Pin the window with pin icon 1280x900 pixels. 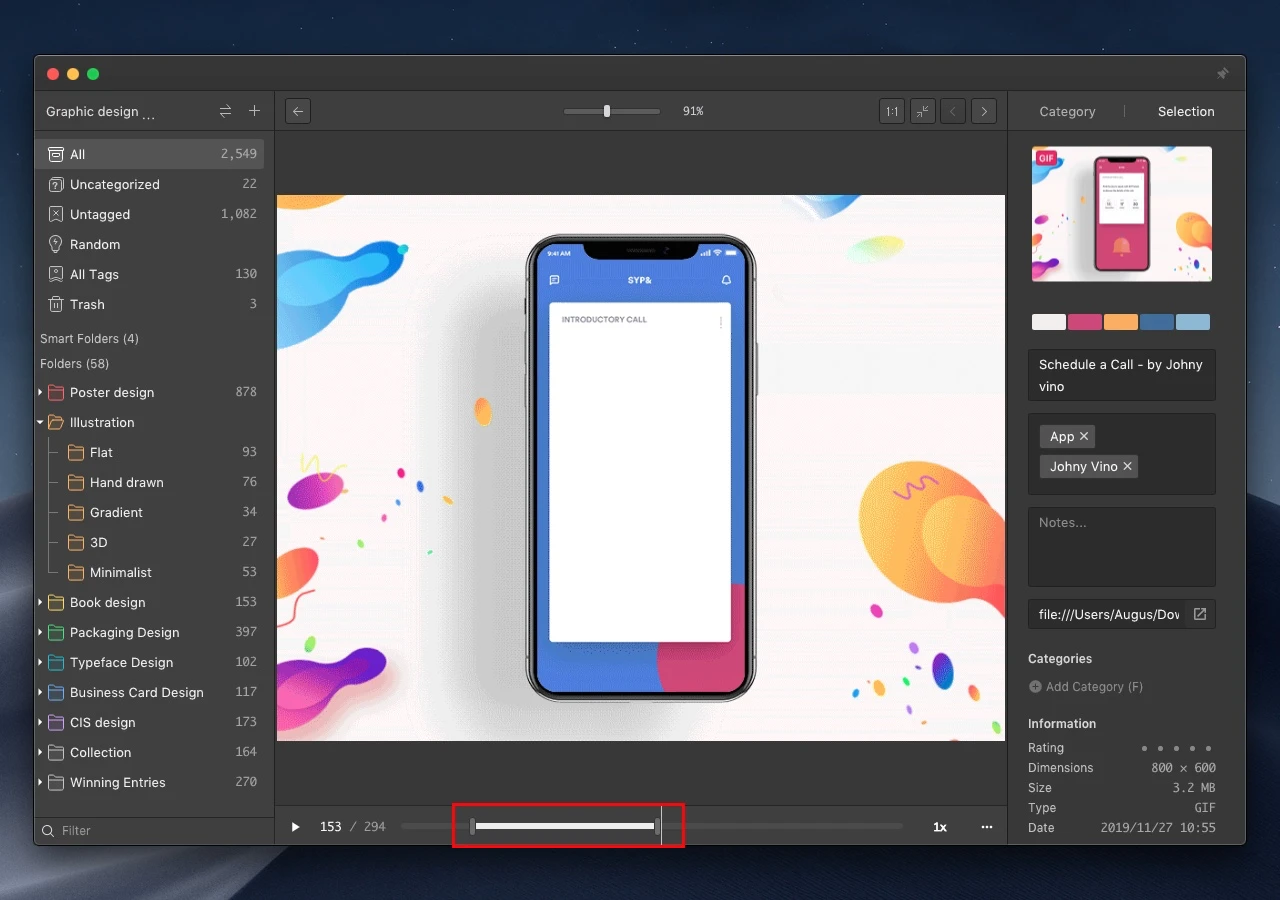pos(1222,74)
